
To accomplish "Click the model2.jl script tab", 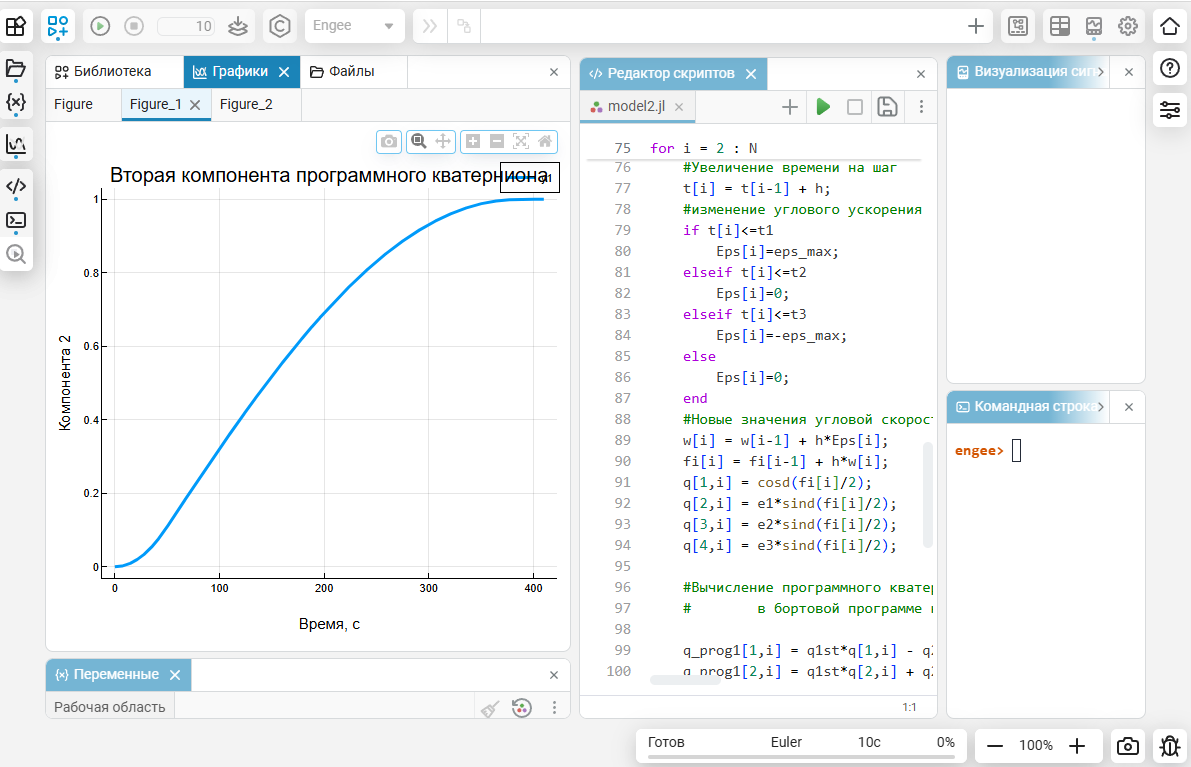I will click(637, 106).
